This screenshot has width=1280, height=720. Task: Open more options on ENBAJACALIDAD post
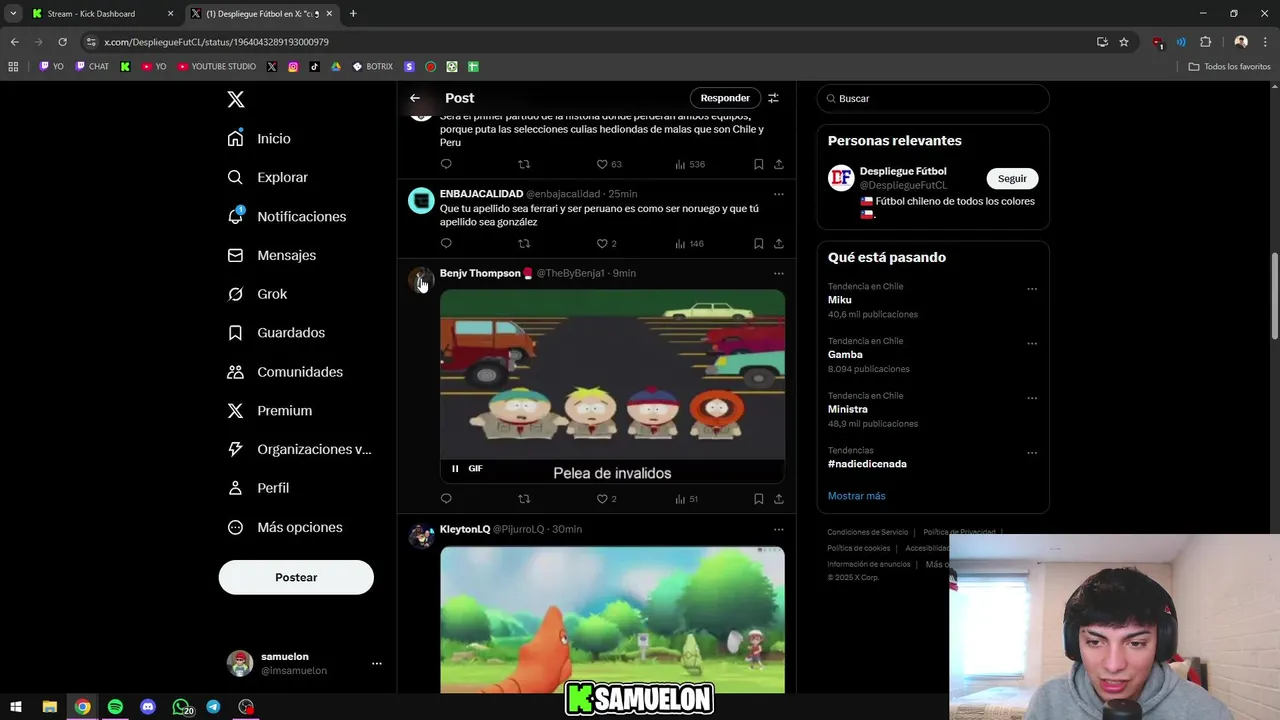point(778,194)
